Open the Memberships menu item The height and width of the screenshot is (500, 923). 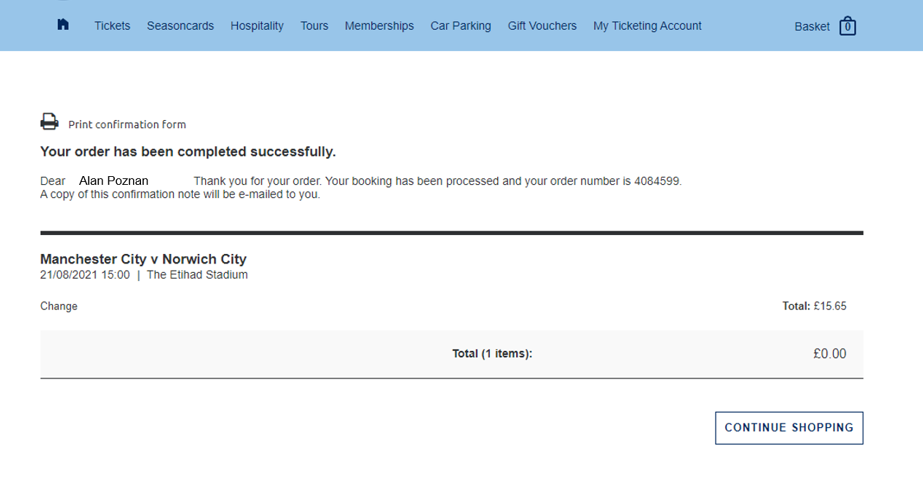[x=379, y=26]
